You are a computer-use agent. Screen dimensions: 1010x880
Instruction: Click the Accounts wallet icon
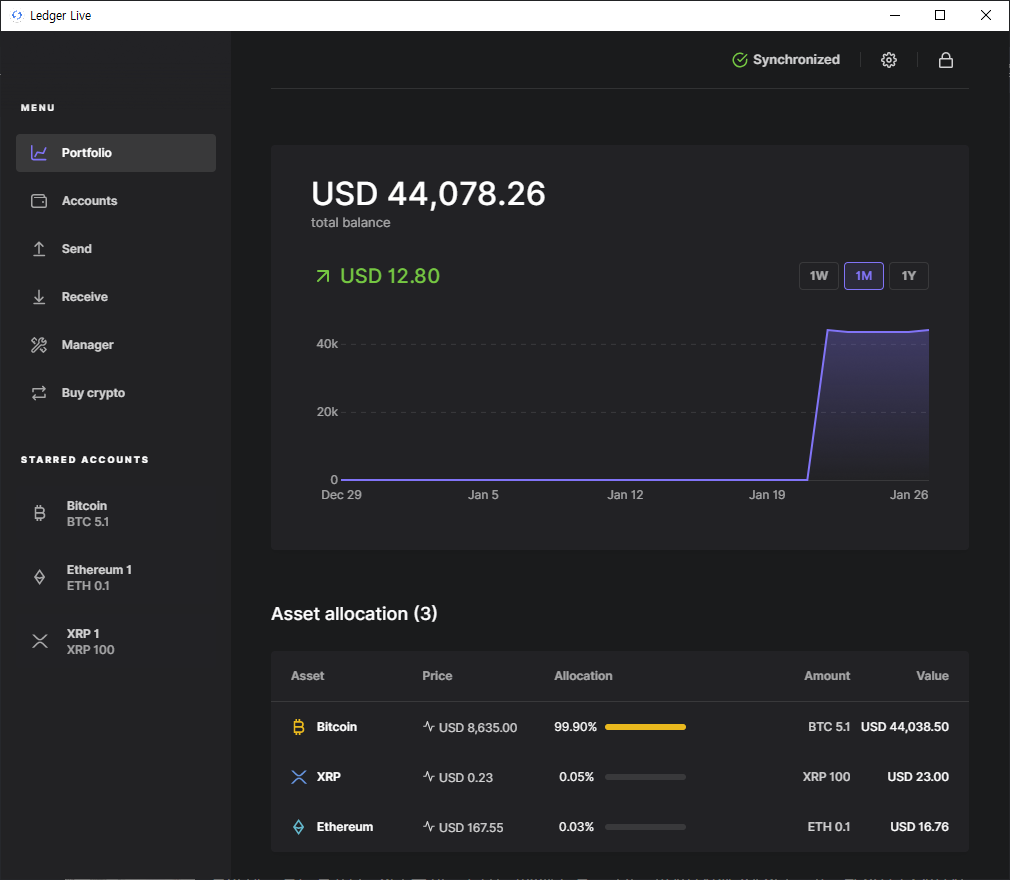(x=39, y=201)
